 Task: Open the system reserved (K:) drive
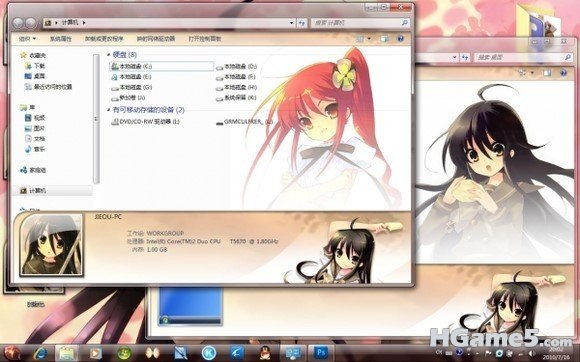236,98
